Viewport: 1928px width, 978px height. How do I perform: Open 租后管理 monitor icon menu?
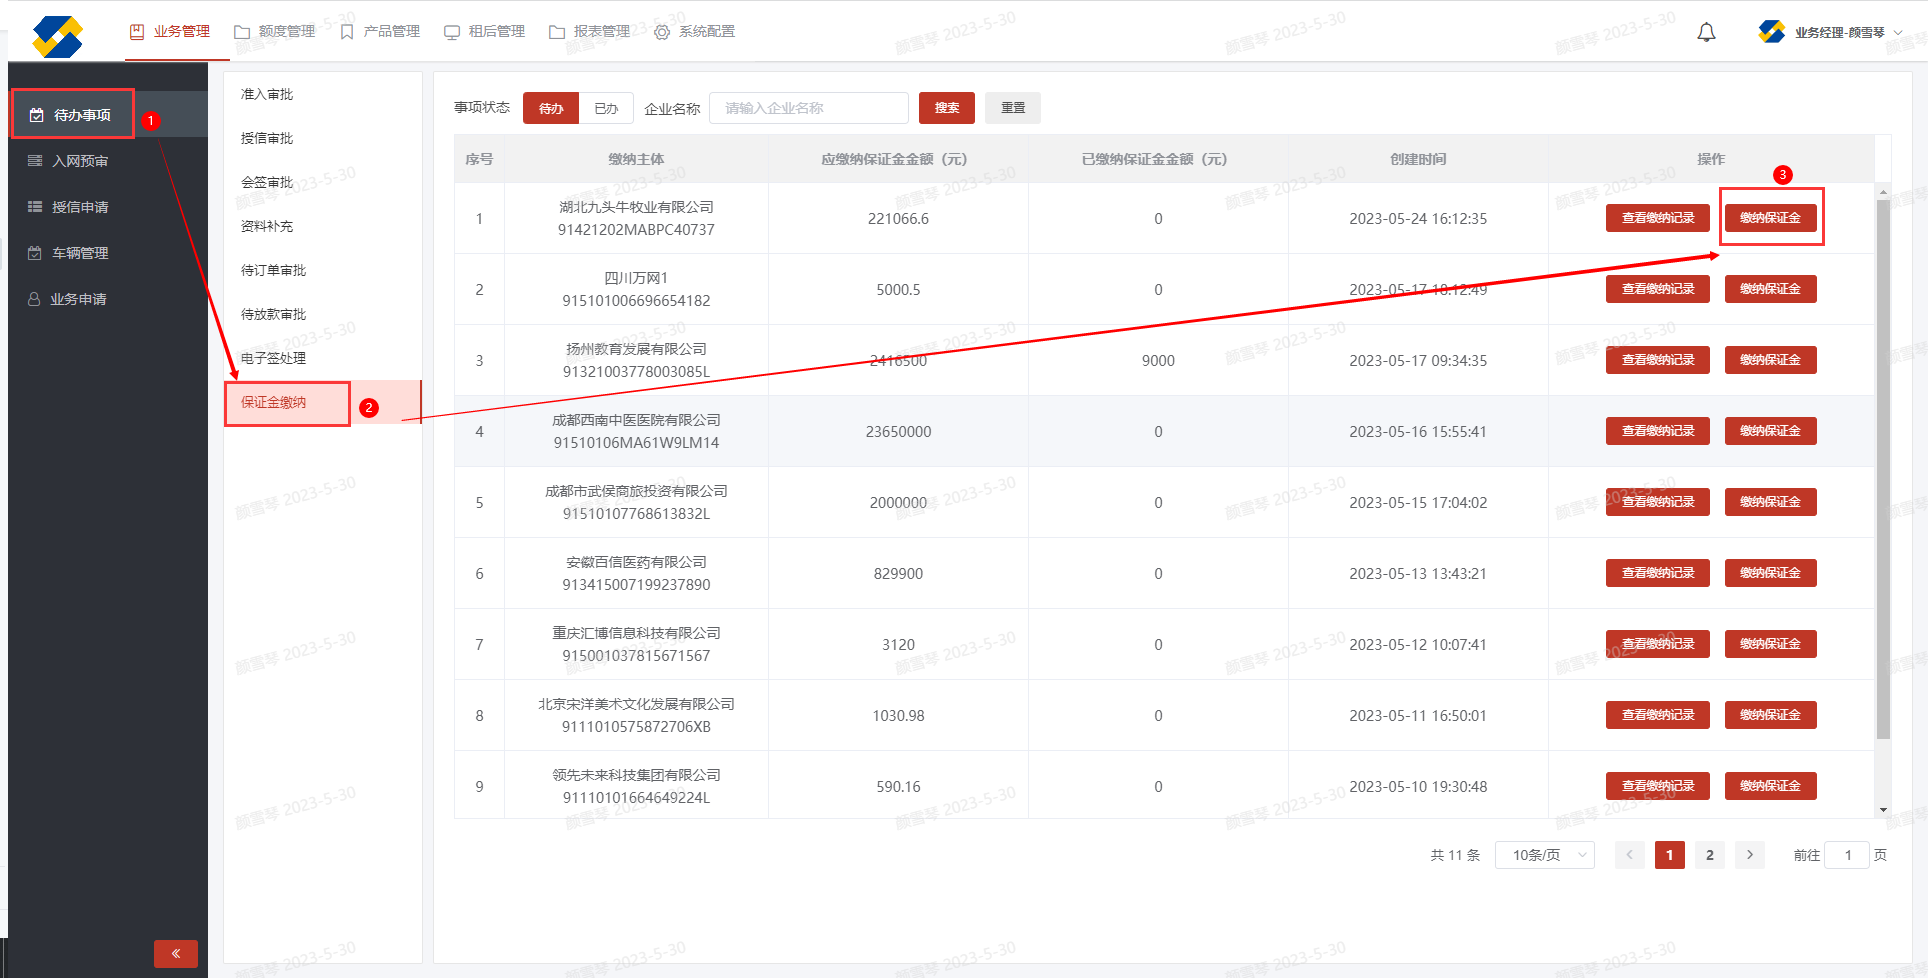pyautogui.click(x=484, y=32)
